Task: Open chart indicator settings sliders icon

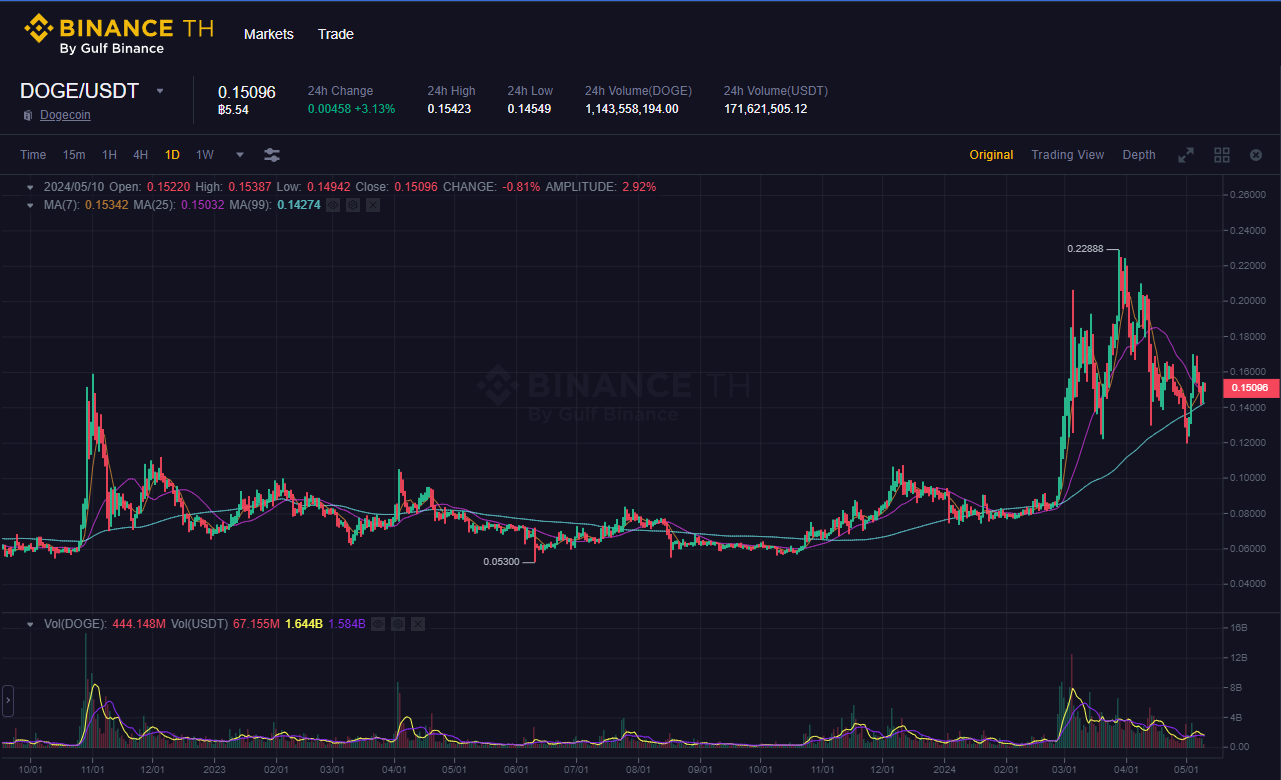Action: 272,155
